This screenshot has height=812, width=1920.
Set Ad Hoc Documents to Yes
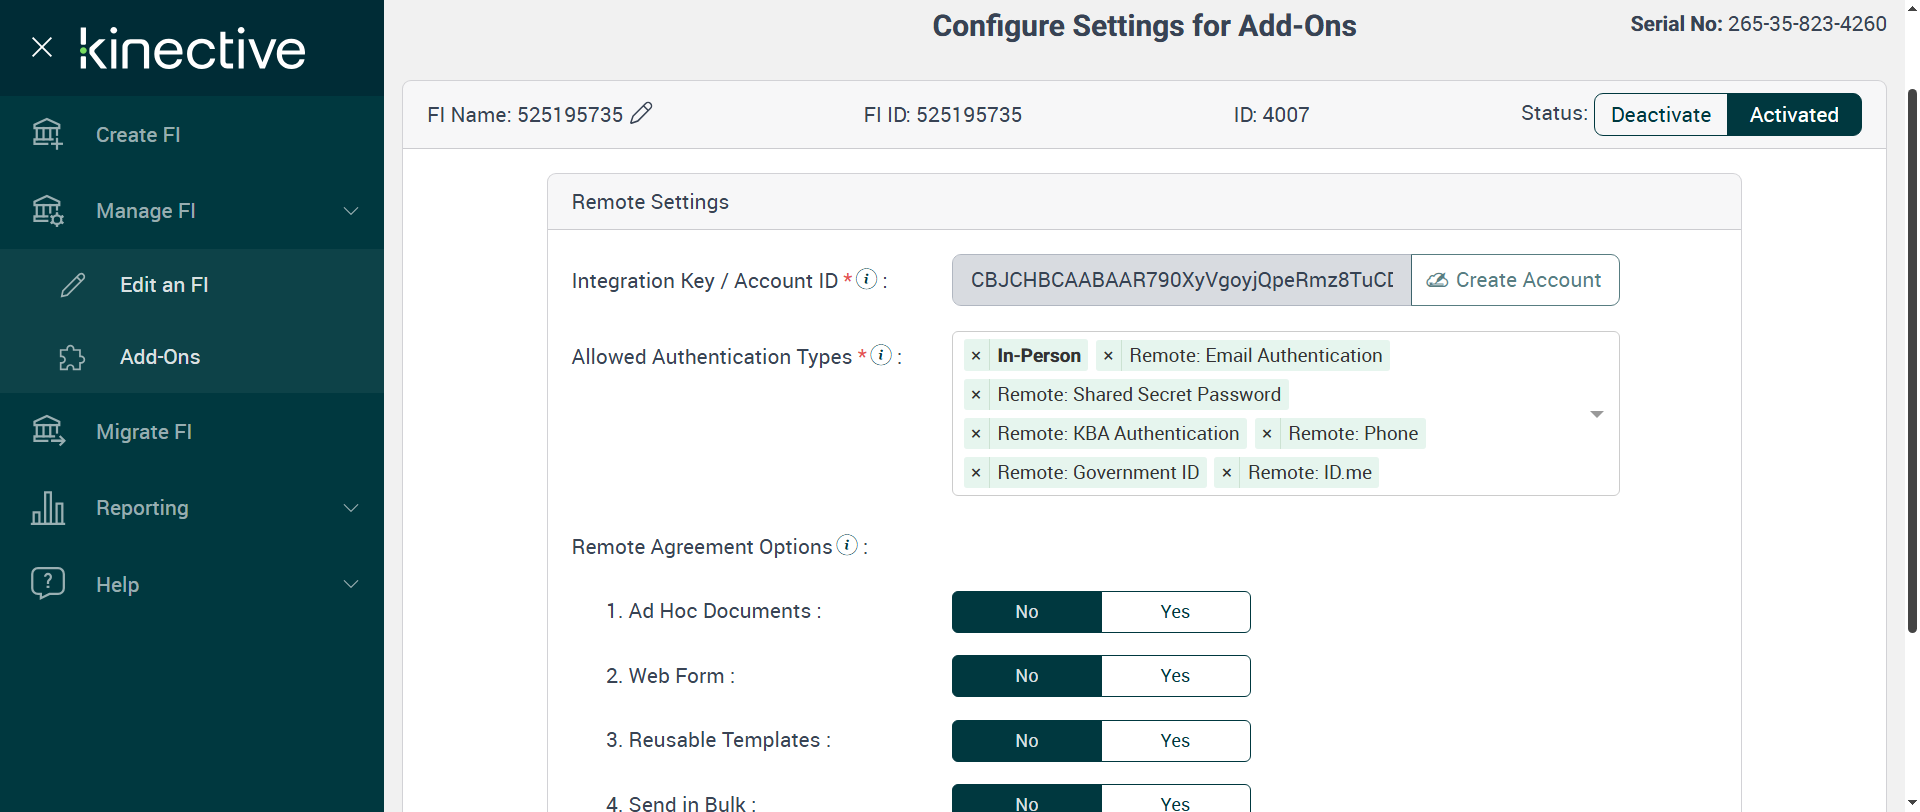(x=1175, y=612)
